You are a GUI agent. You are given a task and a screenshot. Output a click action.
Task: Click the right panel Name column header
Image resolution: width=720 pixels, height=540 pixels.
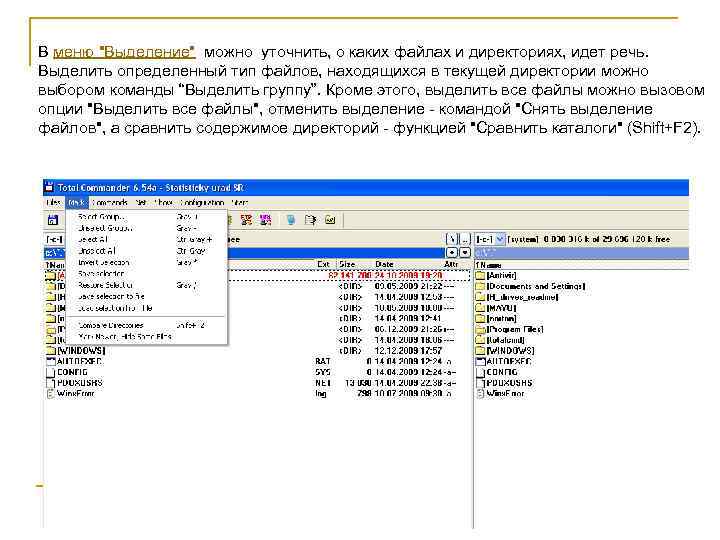click(x=488, y=265)
